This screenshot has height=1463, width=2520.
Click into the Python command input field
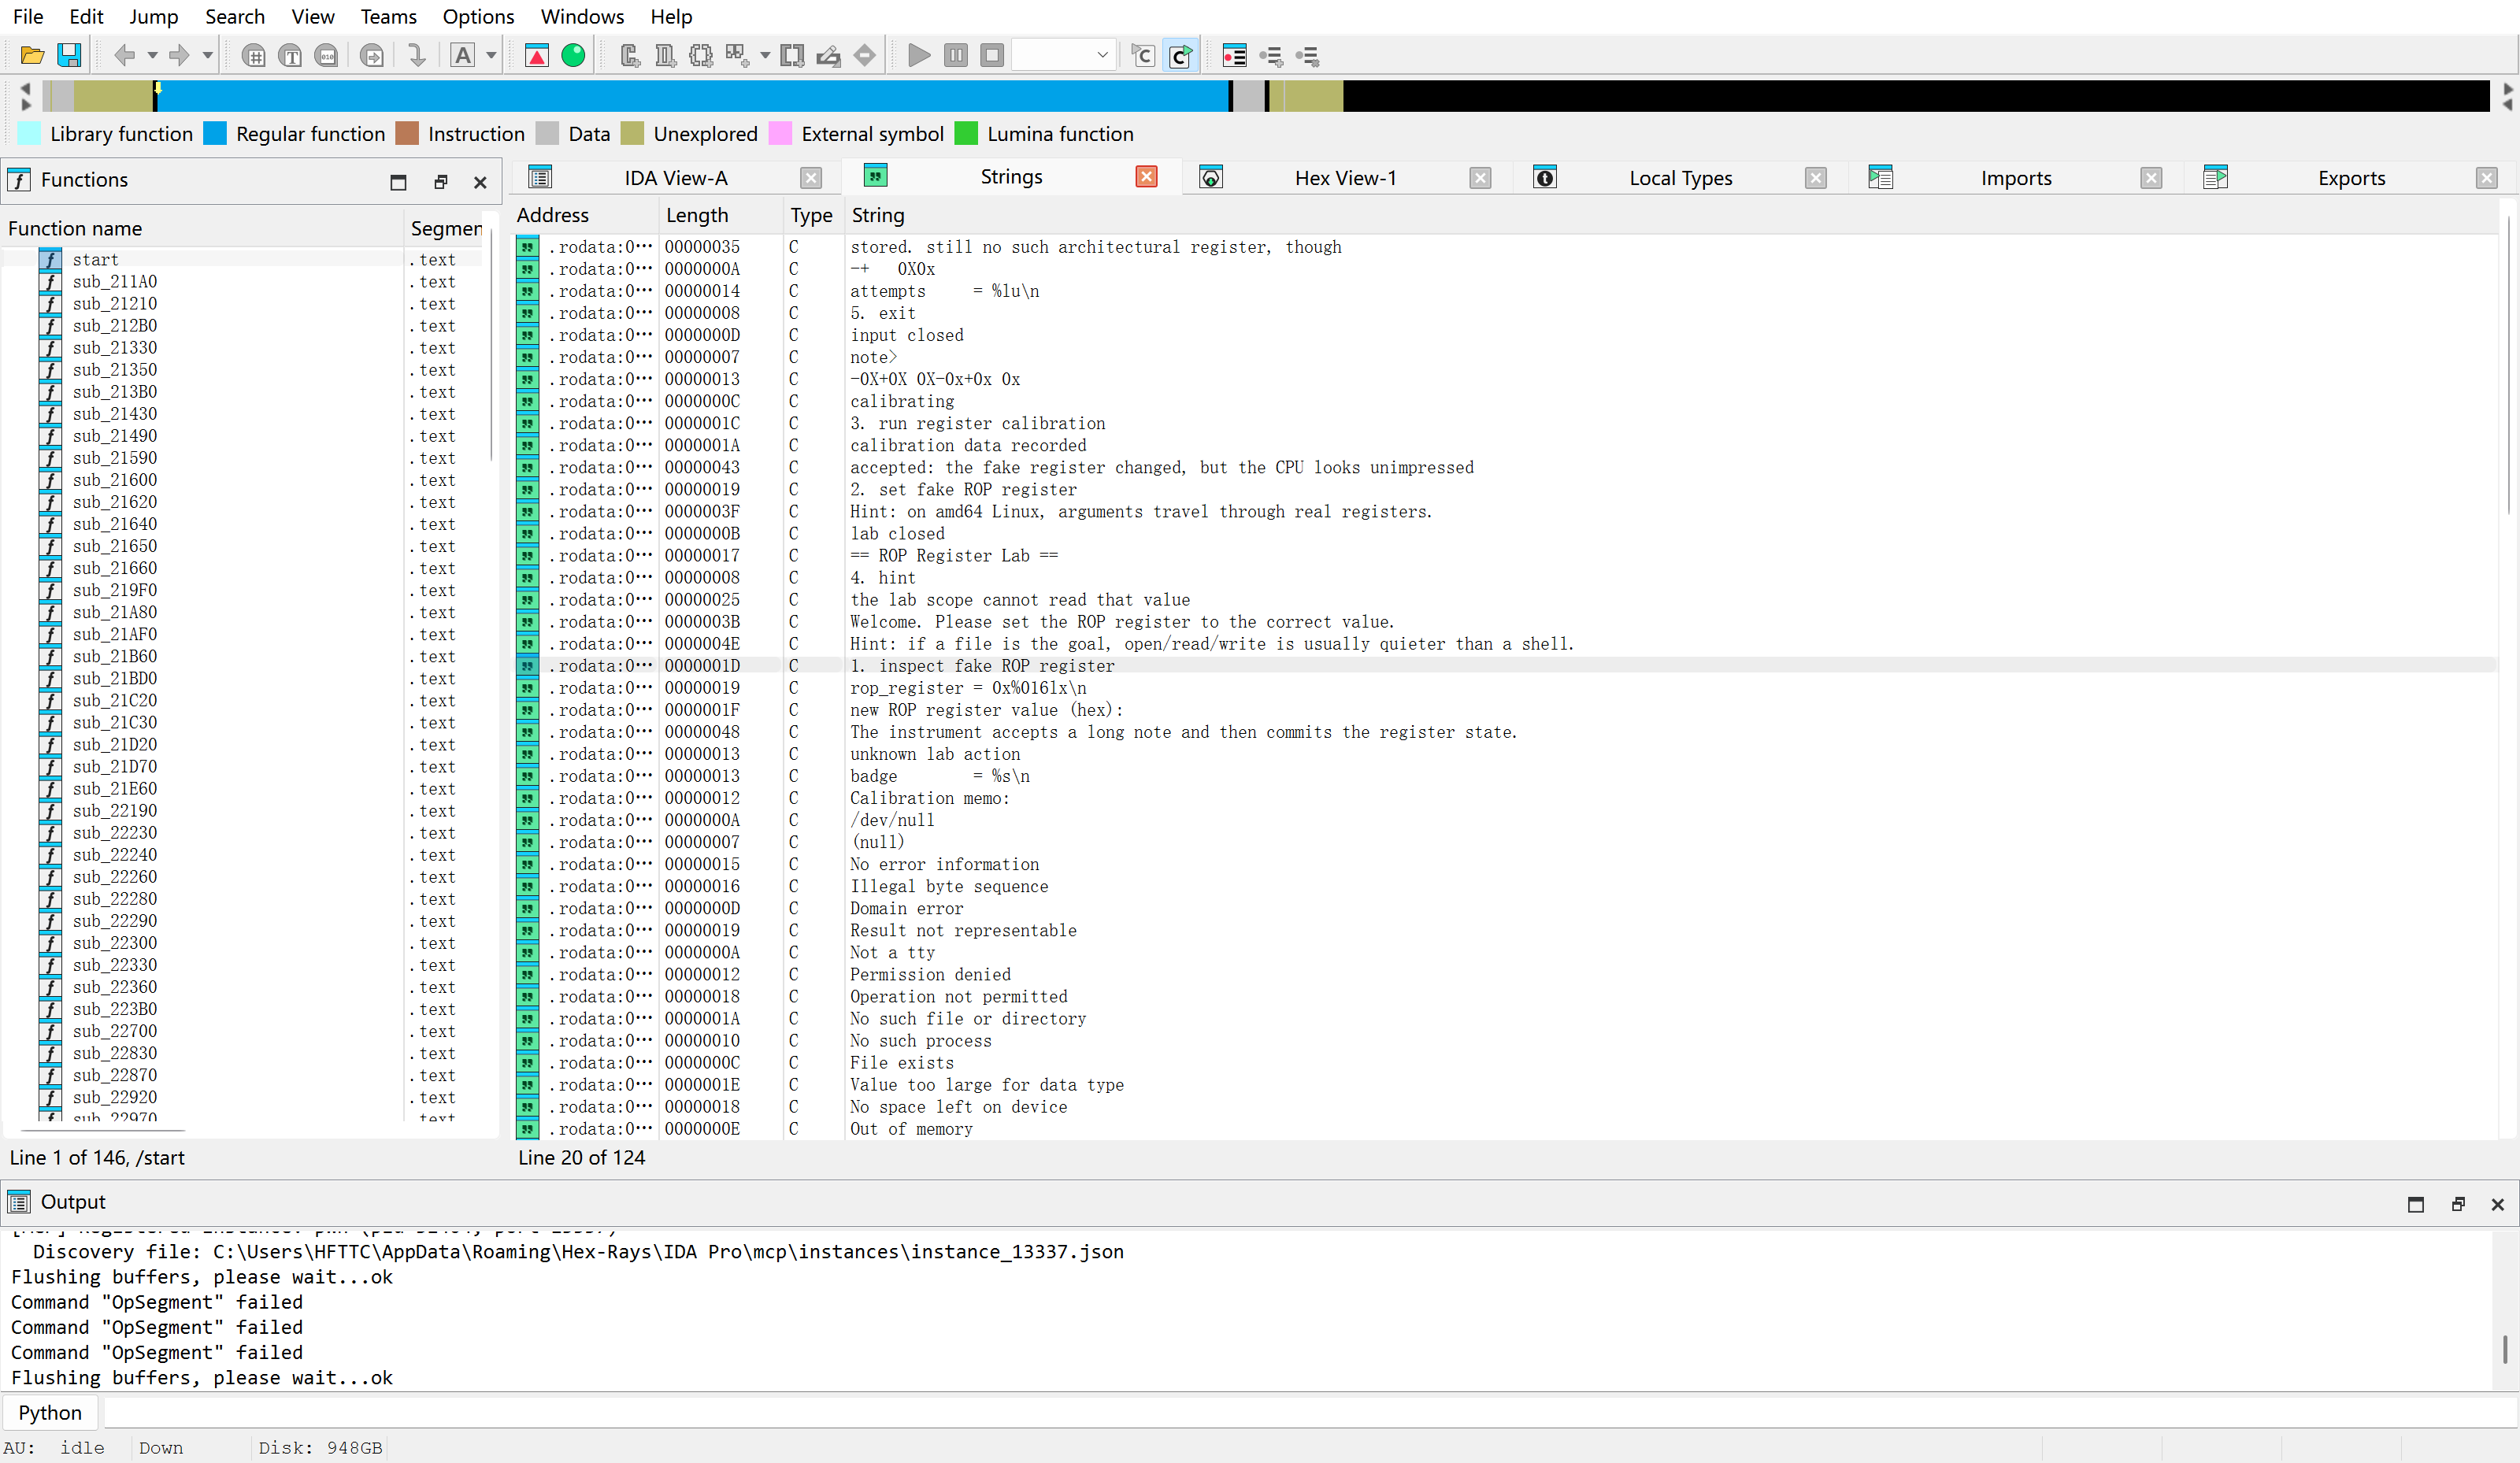point(1308,1413)
